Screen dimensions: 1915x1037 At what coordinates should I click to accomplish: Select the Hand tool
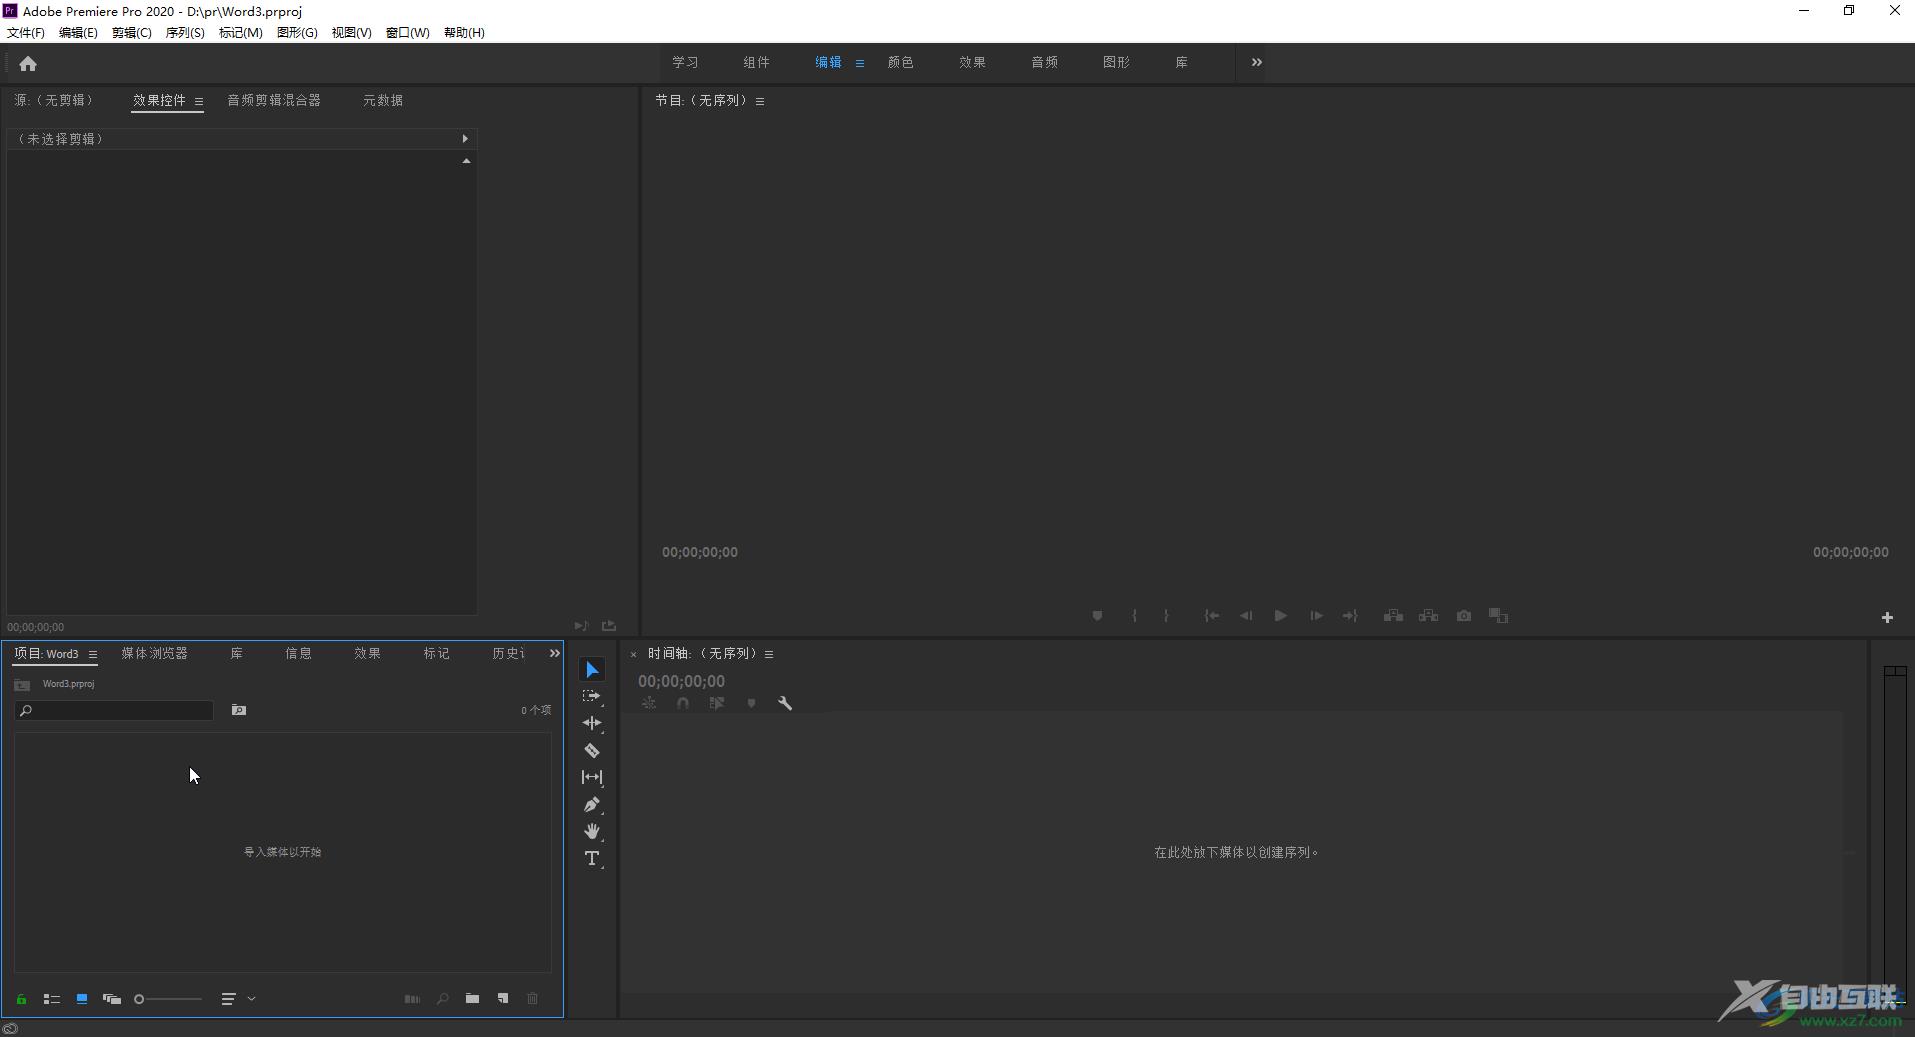592,831
